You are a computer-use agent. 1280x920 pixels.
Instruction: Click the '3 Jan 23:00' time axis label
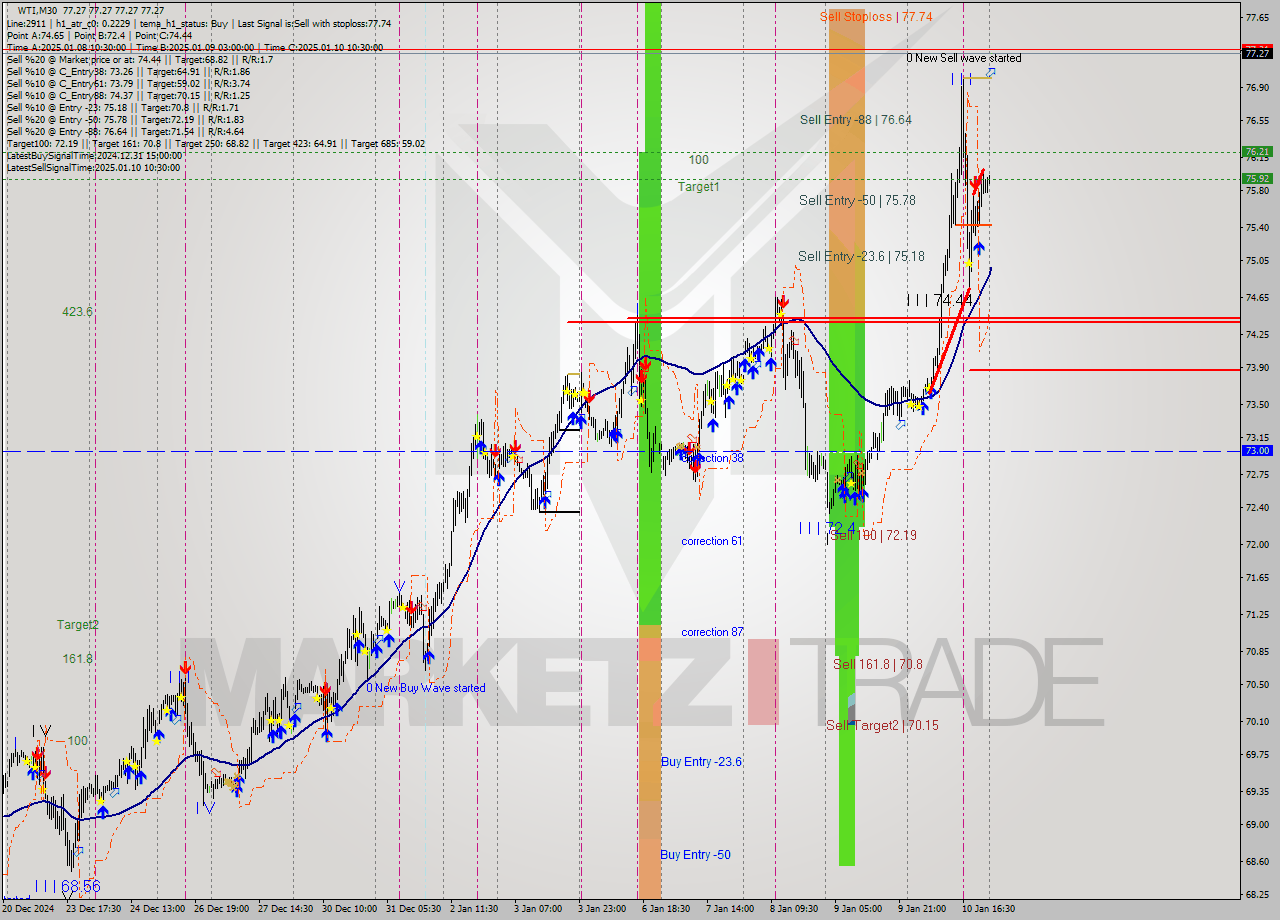(603, 909)
